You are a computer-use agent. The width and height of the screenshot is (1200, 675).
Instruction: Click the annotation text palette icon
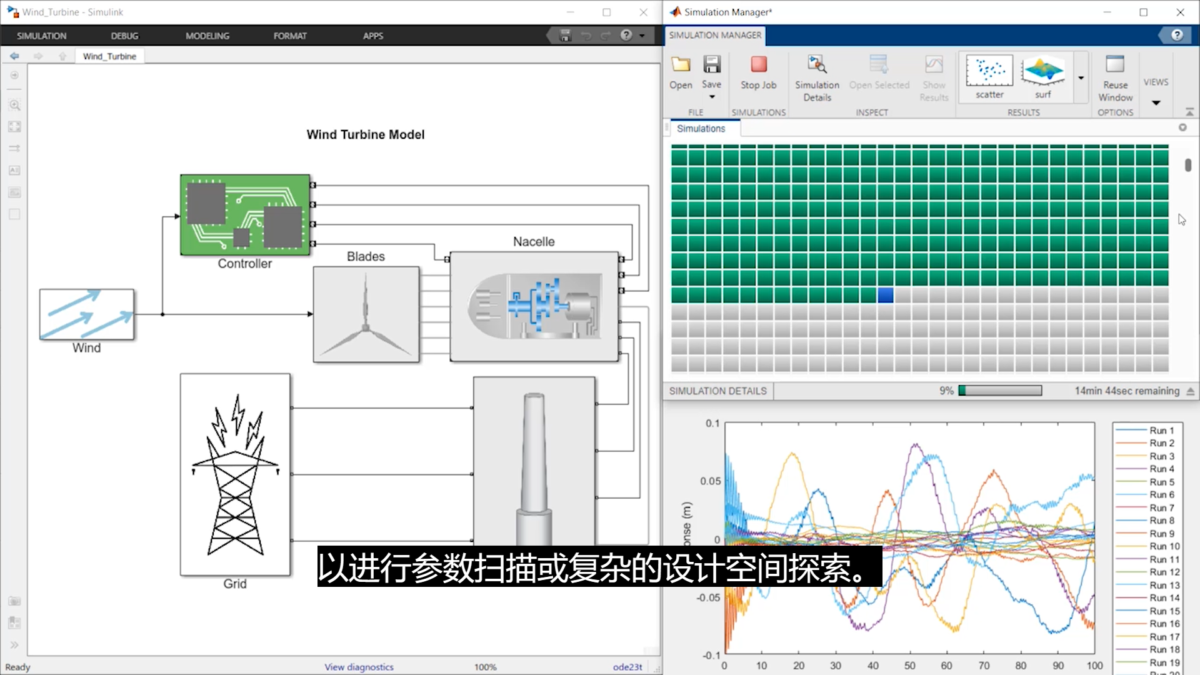pyautogui.click(x=14, y=170)
